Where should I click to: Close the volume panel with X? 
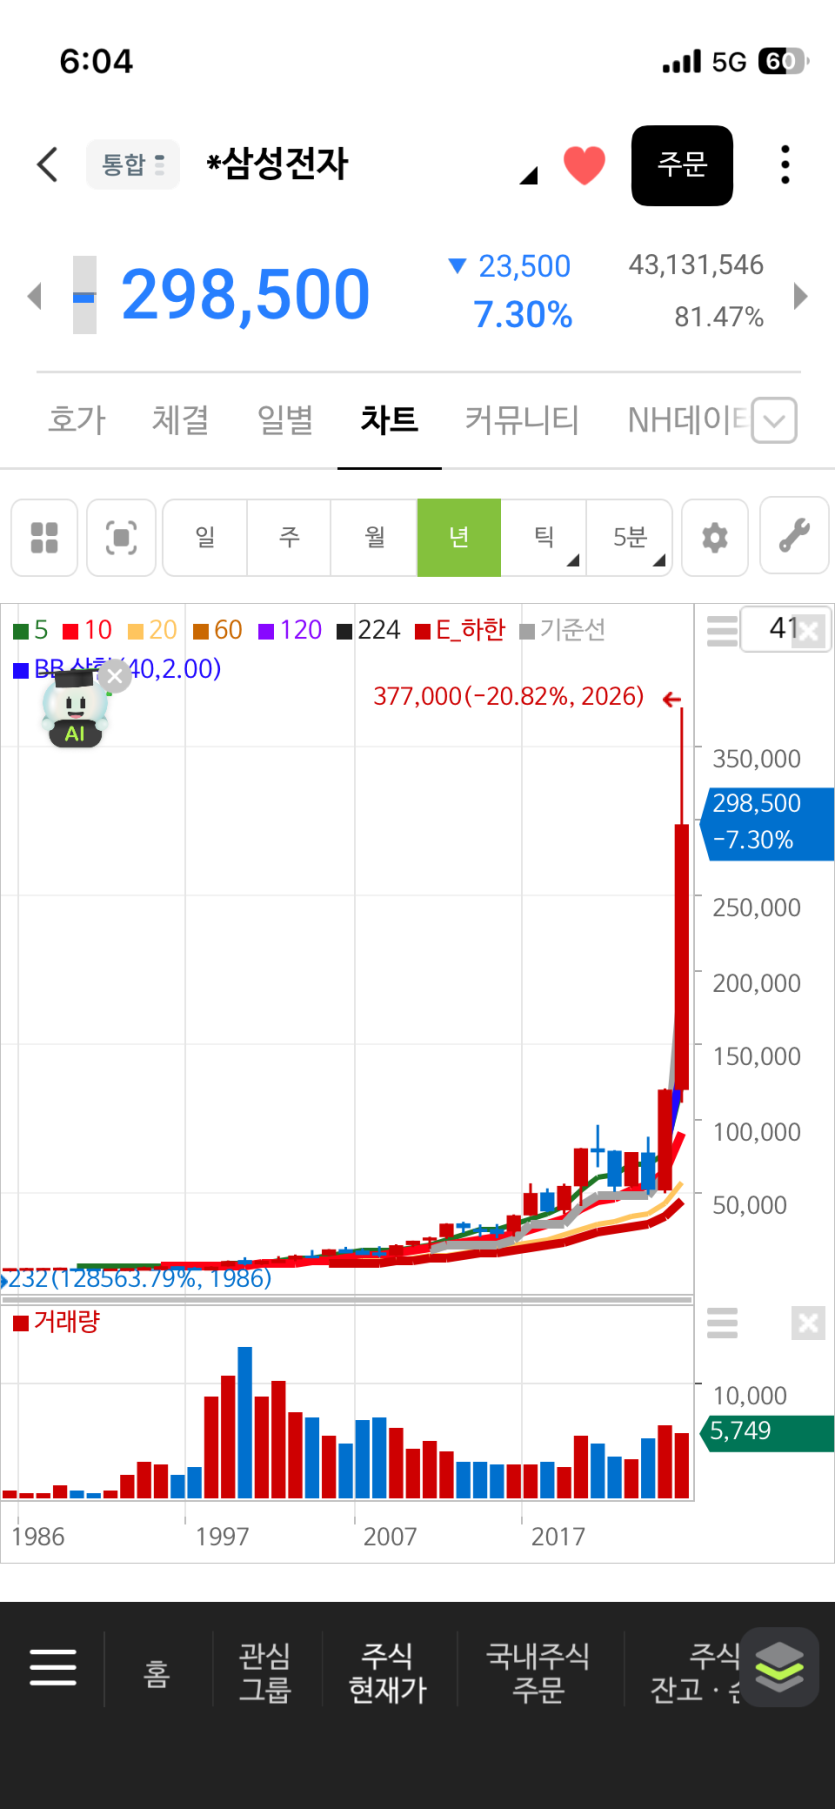[x=808, y=1324]
